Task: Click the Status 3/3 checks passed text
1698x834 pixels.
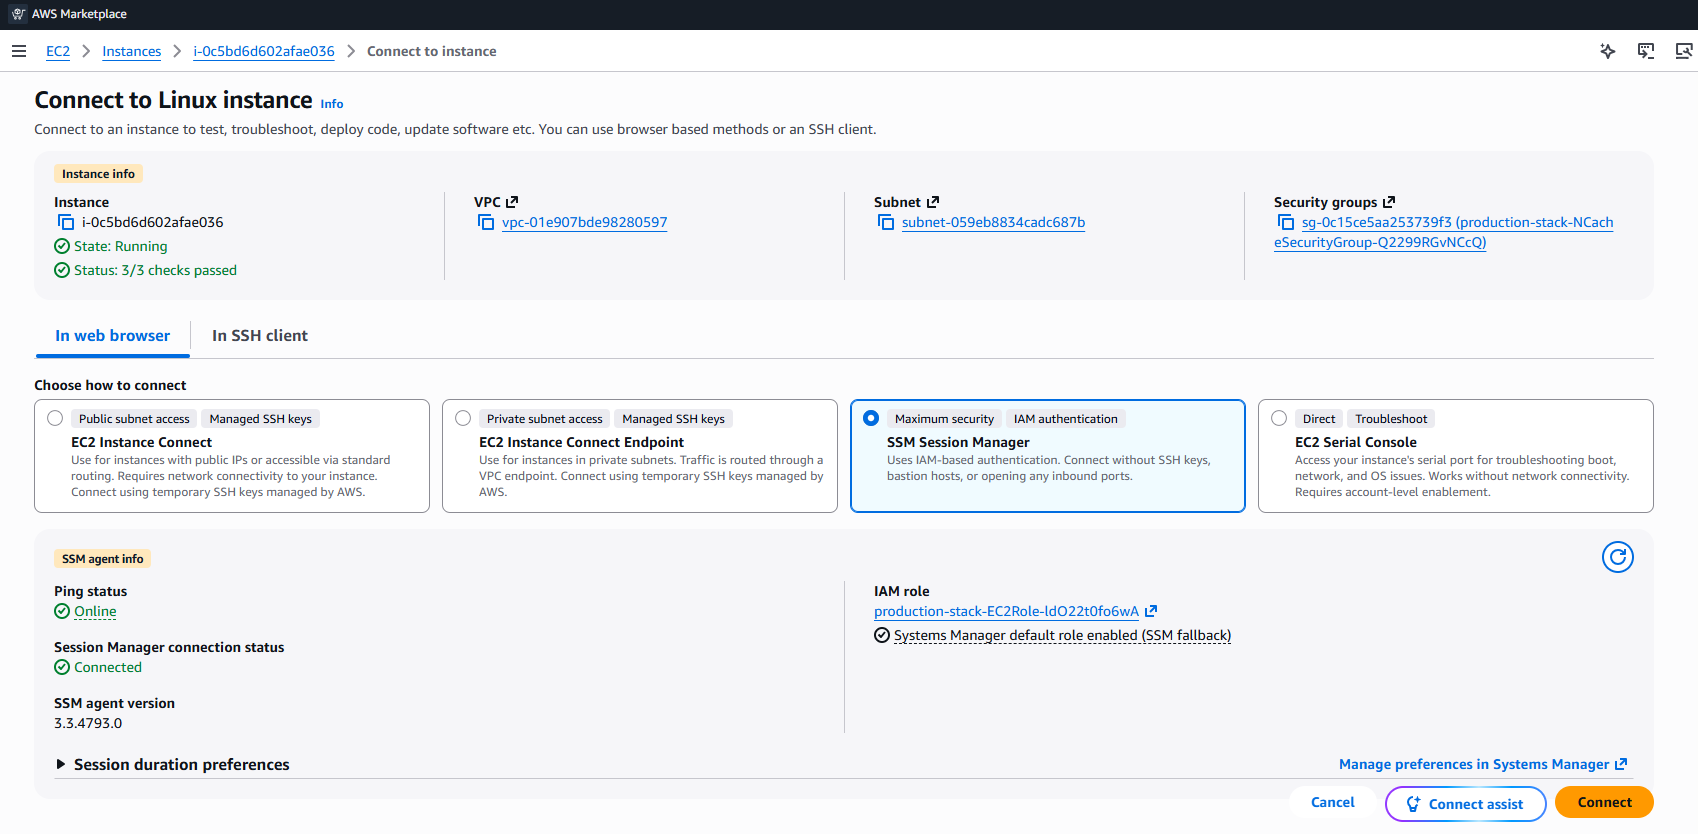Action: coord(155,270)
